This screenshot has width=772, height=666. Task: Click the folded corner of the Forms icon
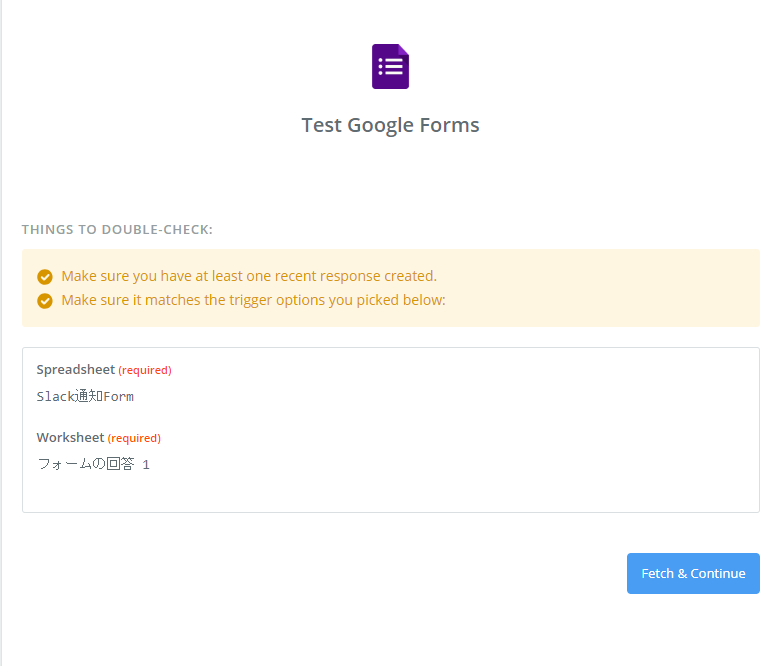[403, 50]
